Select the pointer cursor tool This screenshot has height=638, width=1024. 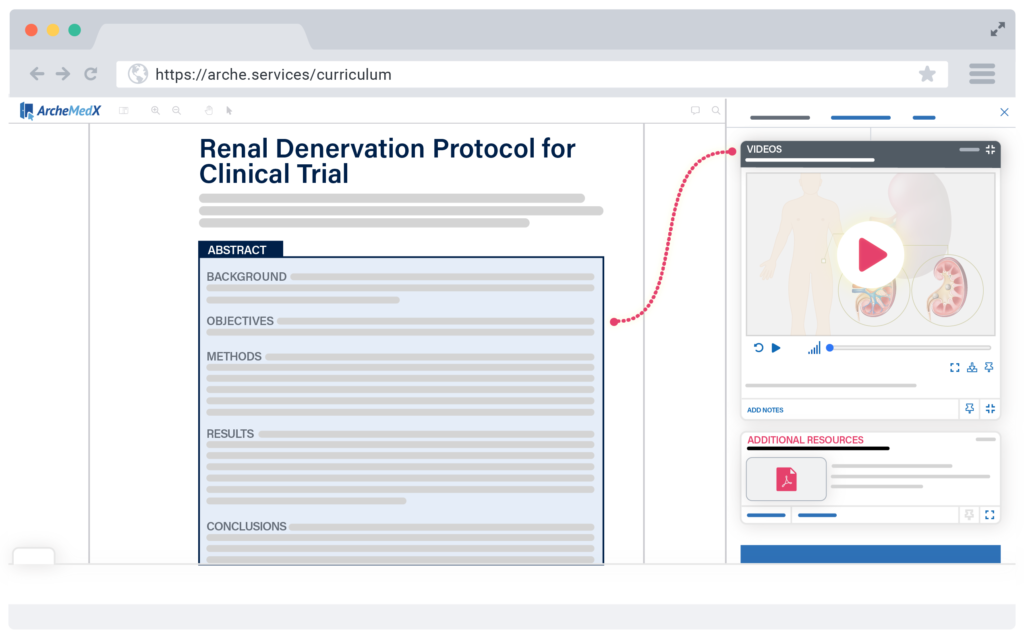(x=229, y=110)
